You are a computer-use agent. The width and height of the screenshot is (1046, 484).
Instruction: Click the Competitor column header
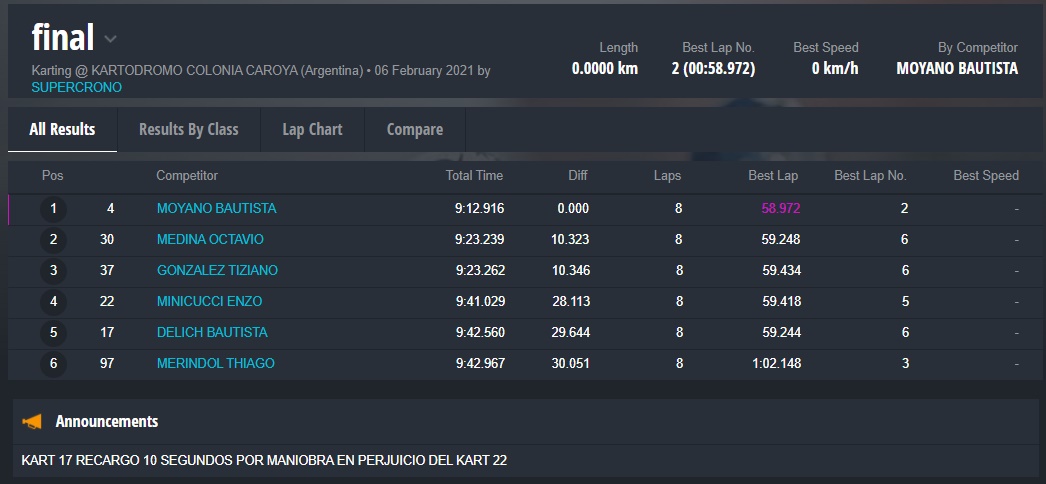(x=186, y=176)
